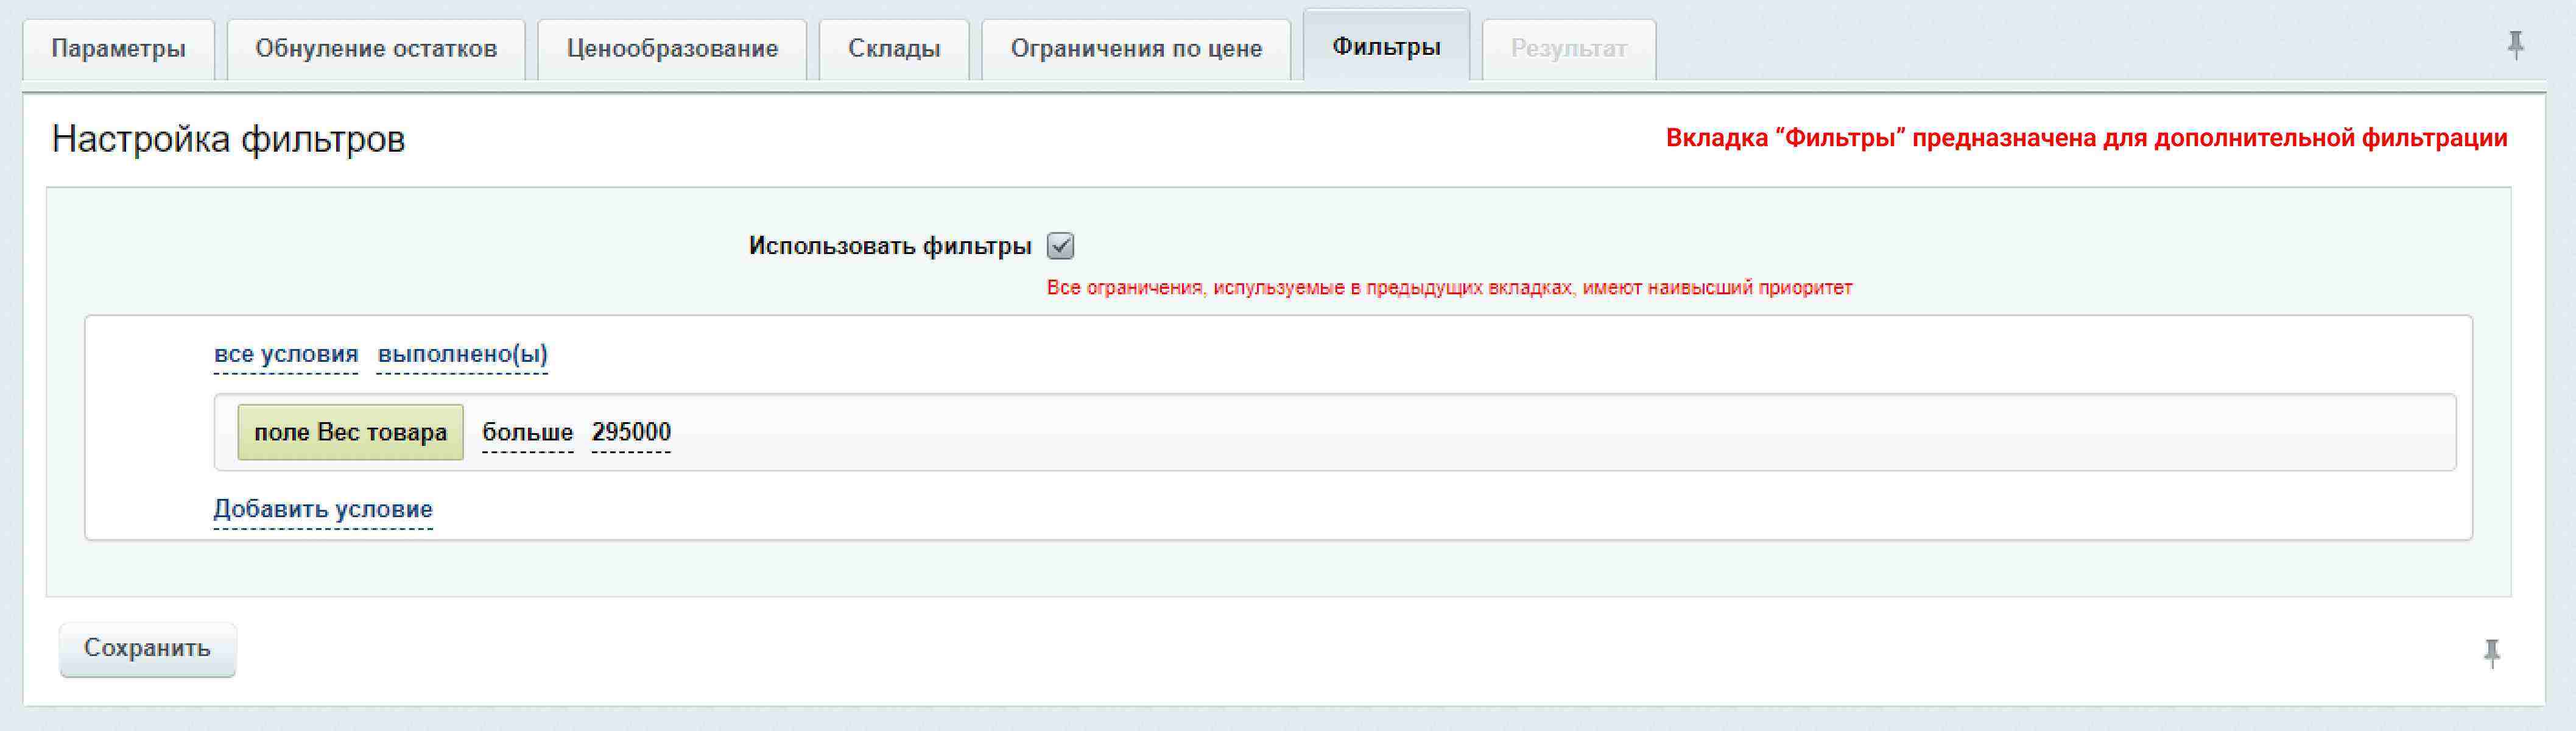This screenshot has width=2576, height=731.
Task: Click the Использовать фильтры label
Action: pos(890,246)
